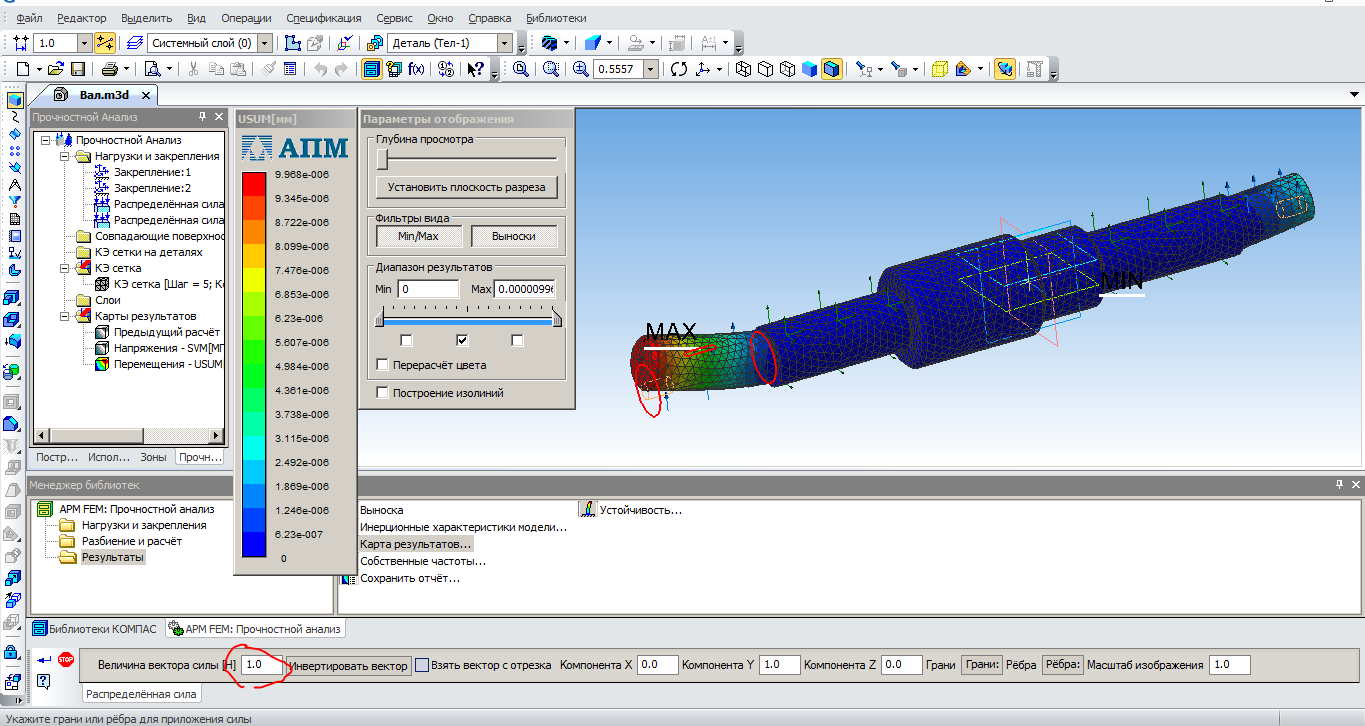The width and height of the screenshot is (1365, 726).
Task: Open the variables f(x) tool
Action: coord(416,69)
